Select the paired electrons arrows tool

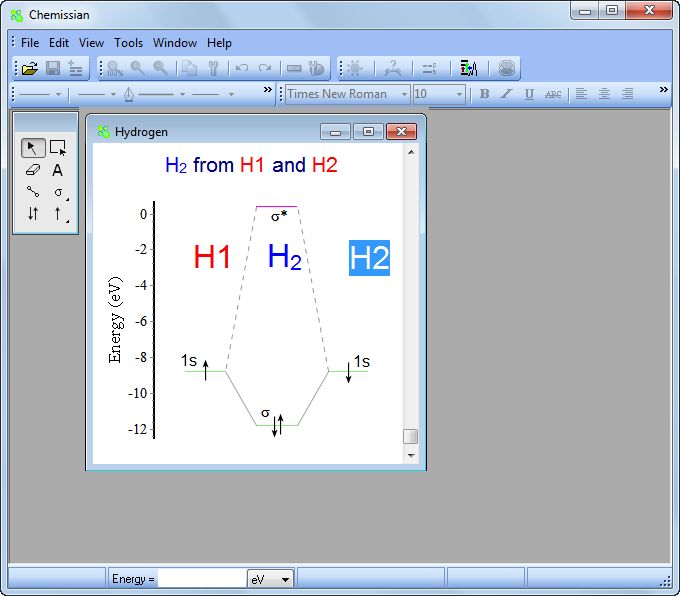[33, 213]
